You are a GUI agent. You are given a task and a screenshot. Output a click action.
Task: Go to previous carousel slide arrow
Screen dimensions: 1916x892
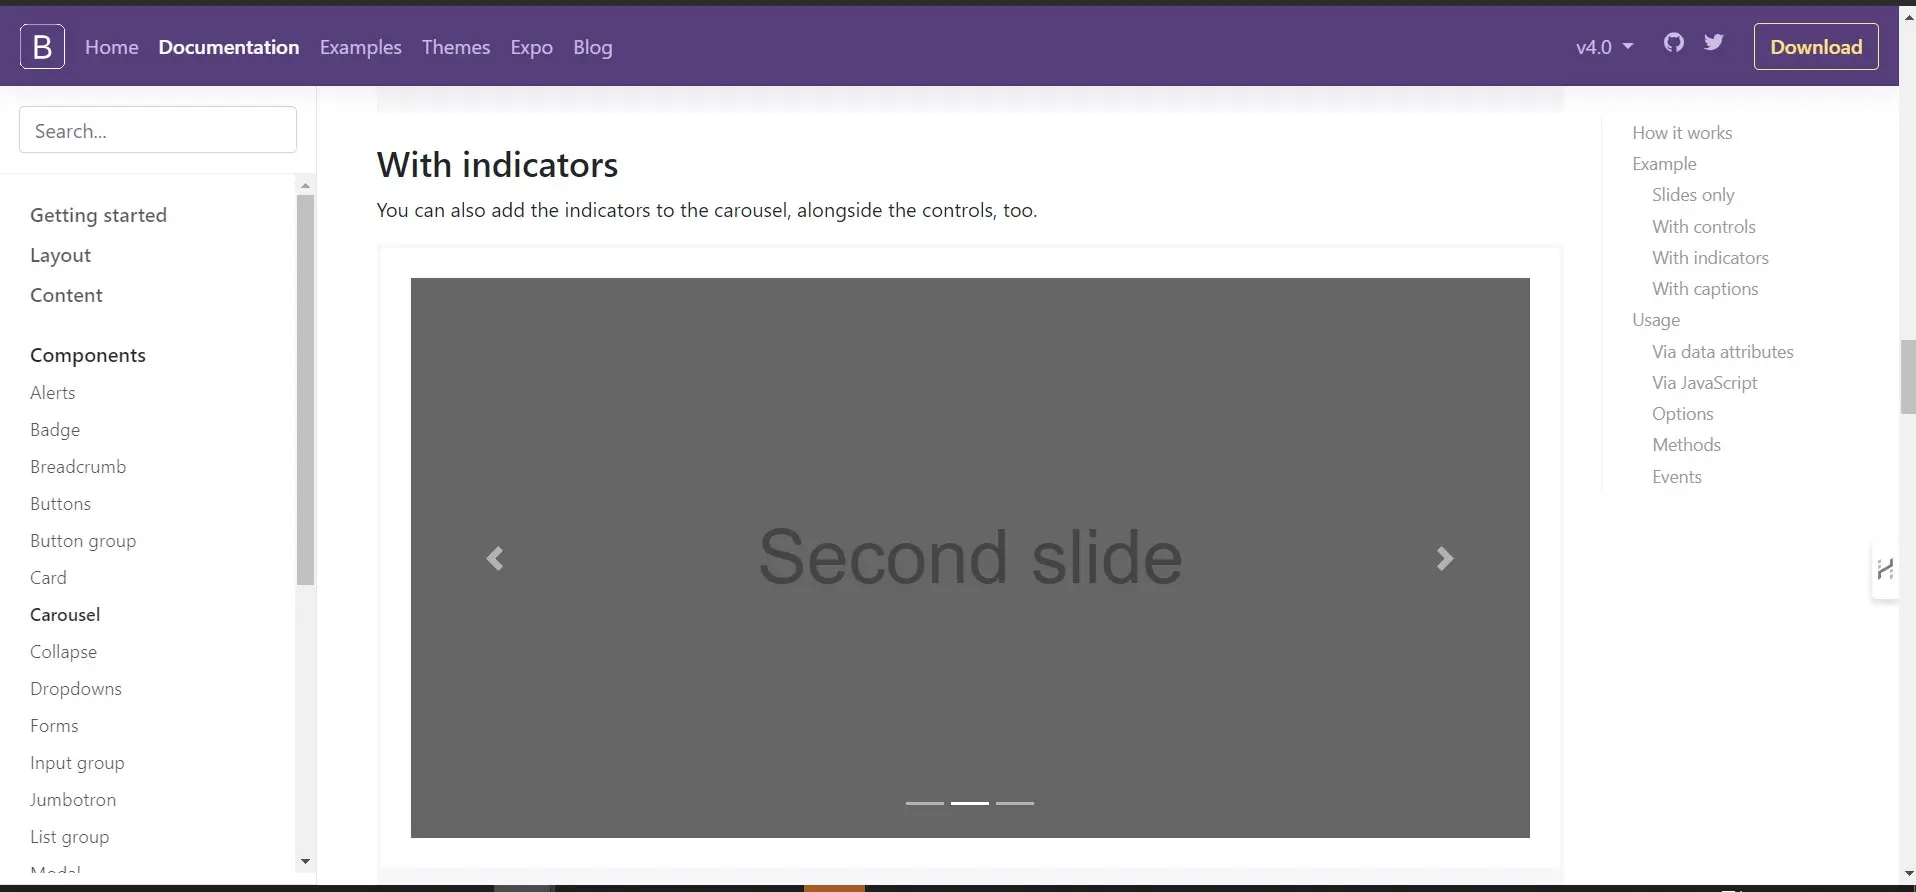click(495, 558)
